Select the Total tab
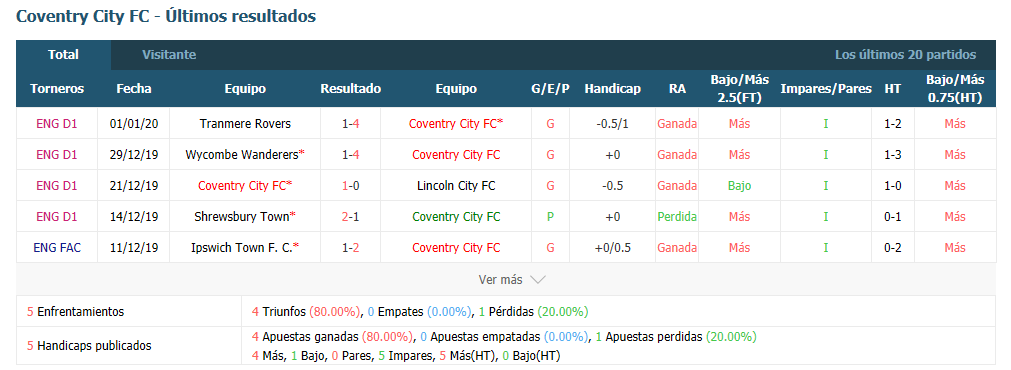 tap(63, 55)
